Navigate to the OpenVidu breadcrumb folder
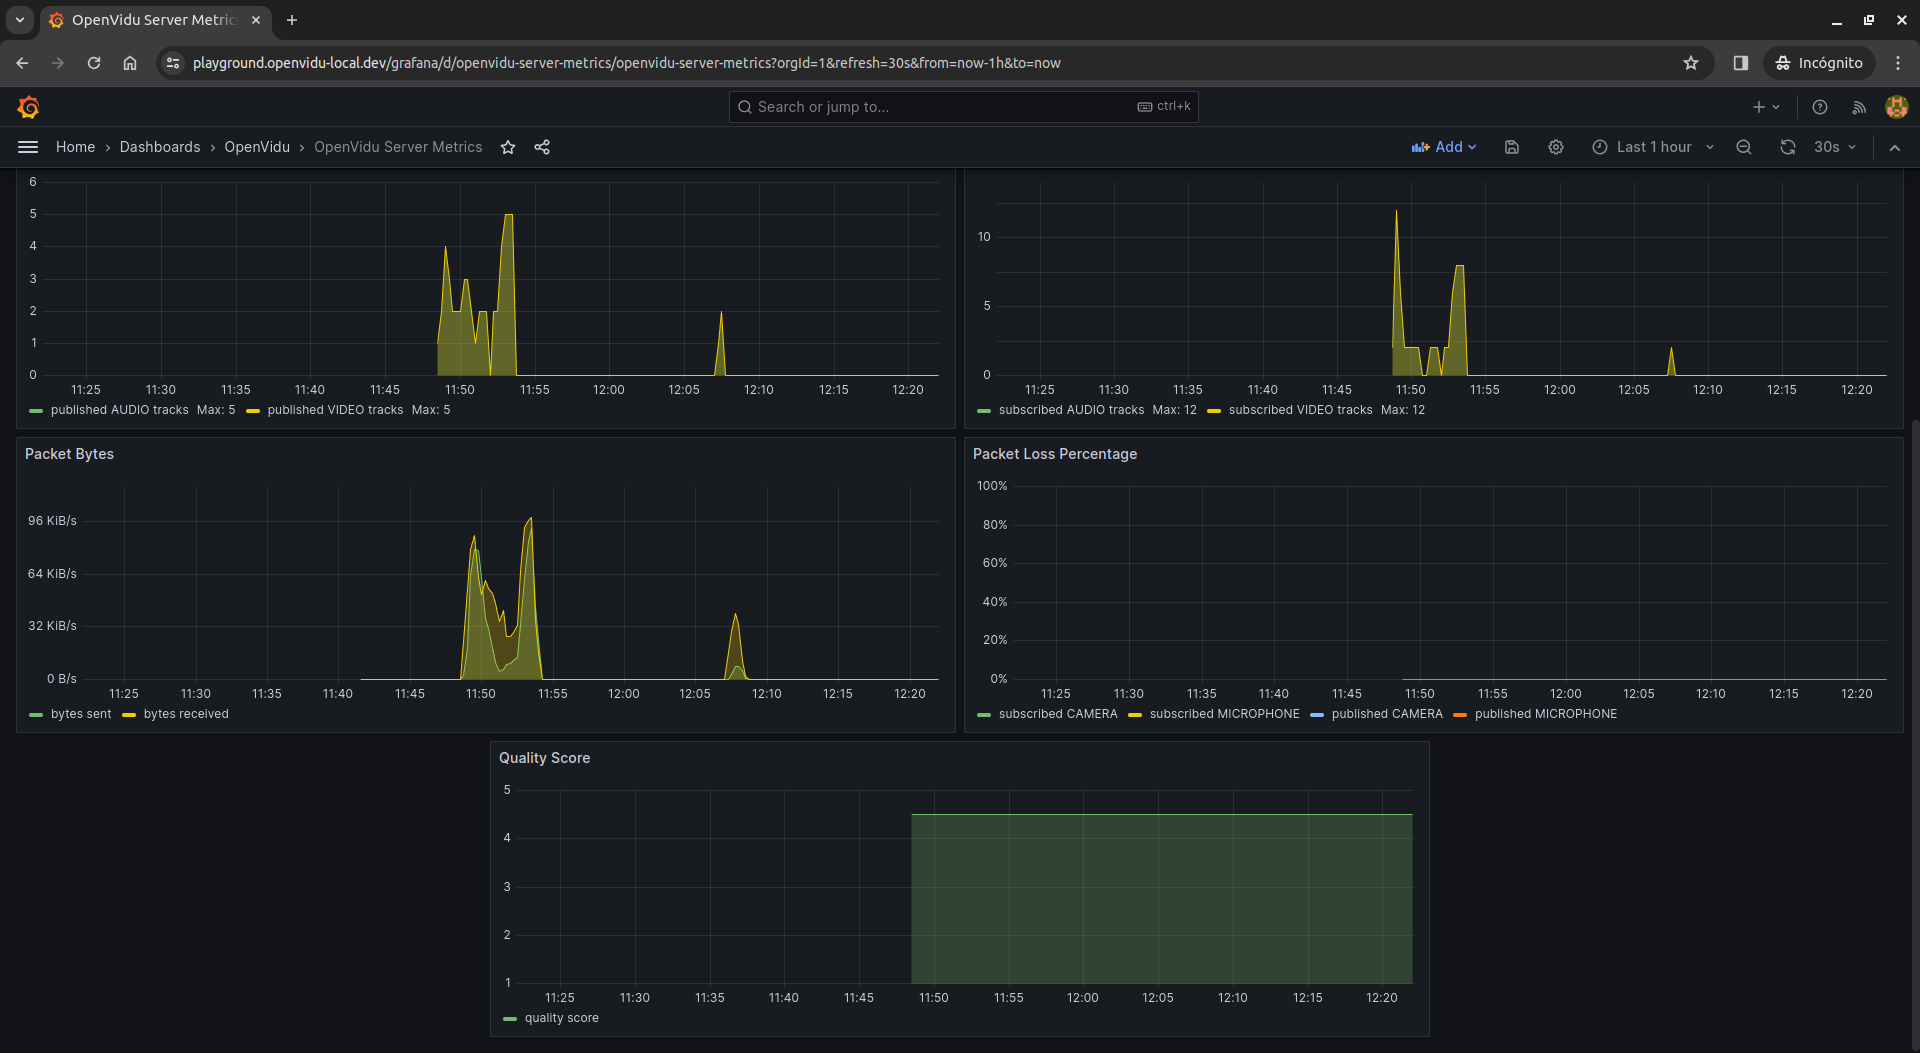Image resolution: width=1920 pixels, height=1053 pixels. coord(257,147)
